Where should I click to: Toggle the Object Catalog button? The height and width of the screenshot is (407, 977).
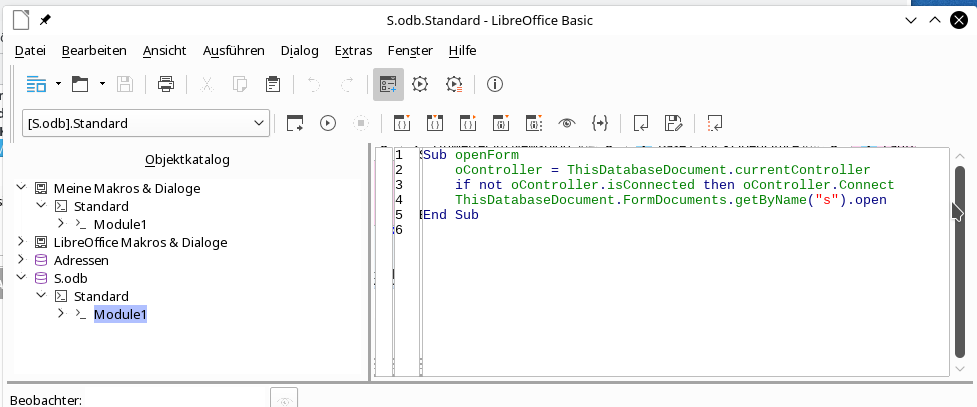pos(388,84)
